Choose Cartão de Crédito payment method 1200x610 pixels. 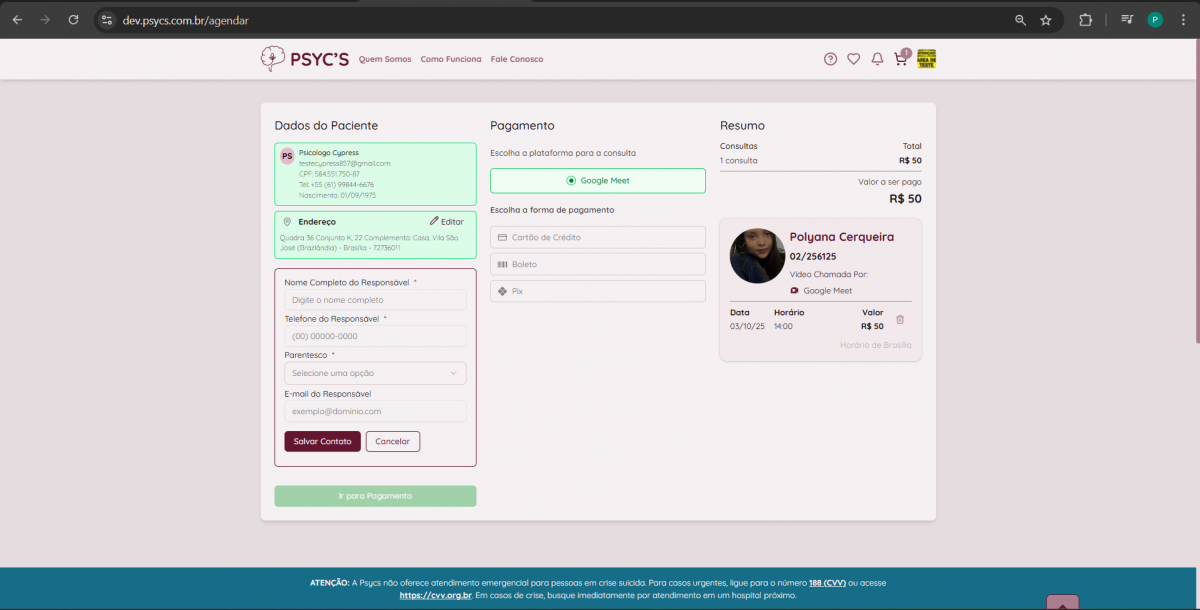[x=597, y=237]
